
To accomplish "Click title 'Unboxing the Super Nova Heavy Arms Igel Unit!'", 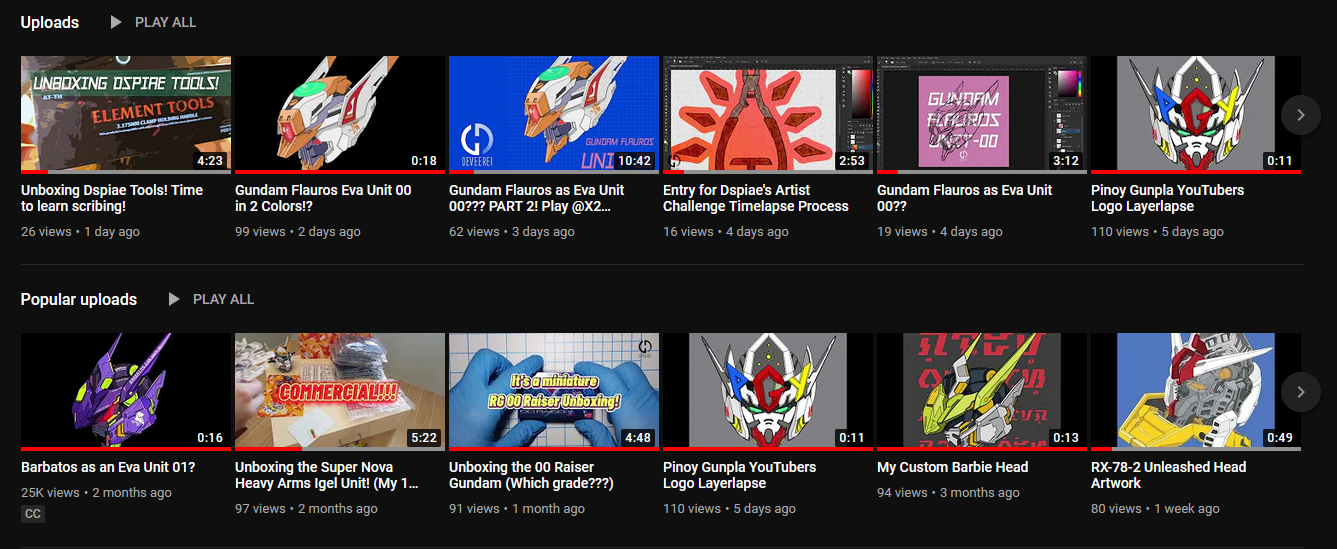I will (x=327, y=475).
